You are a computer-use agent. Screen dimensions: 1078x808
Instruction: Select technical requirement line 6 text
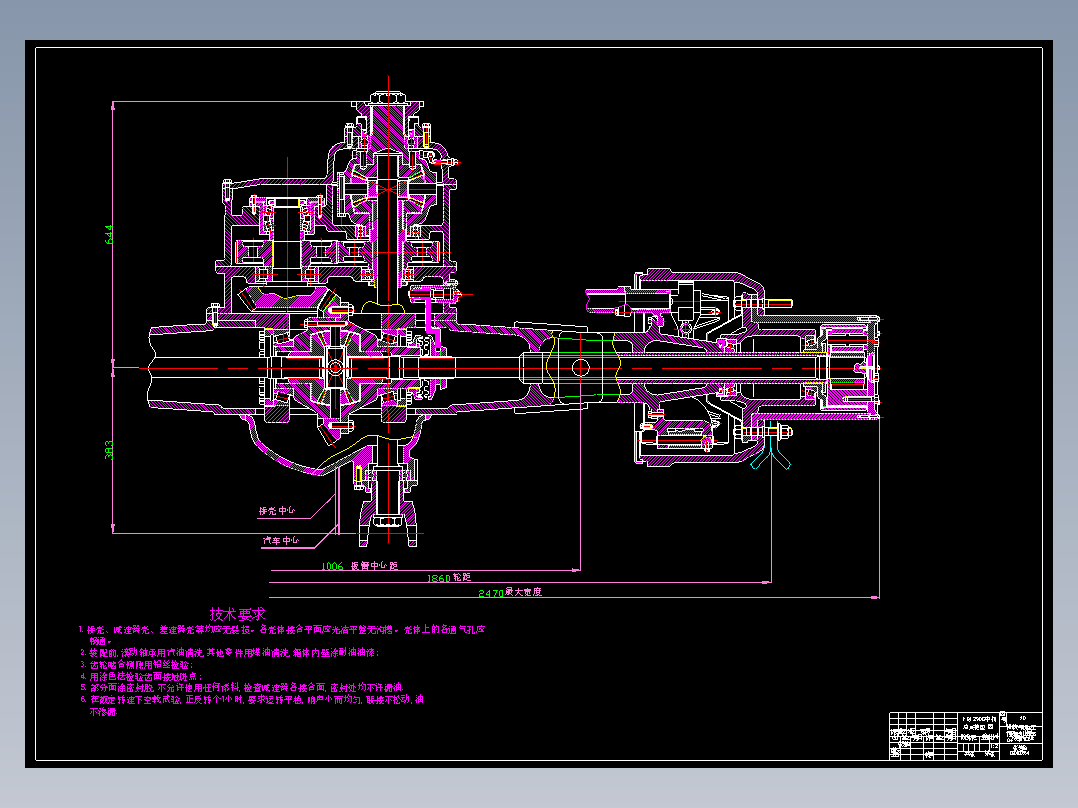(x=252, y=706)
